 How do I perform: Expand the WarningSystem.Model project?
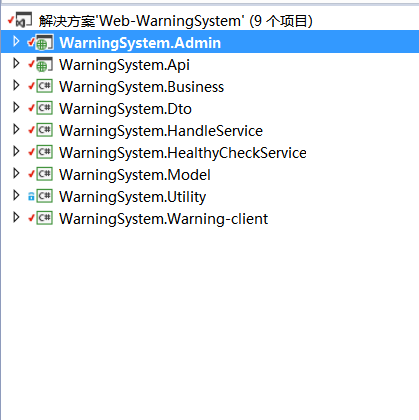click(x=16, y=173)
